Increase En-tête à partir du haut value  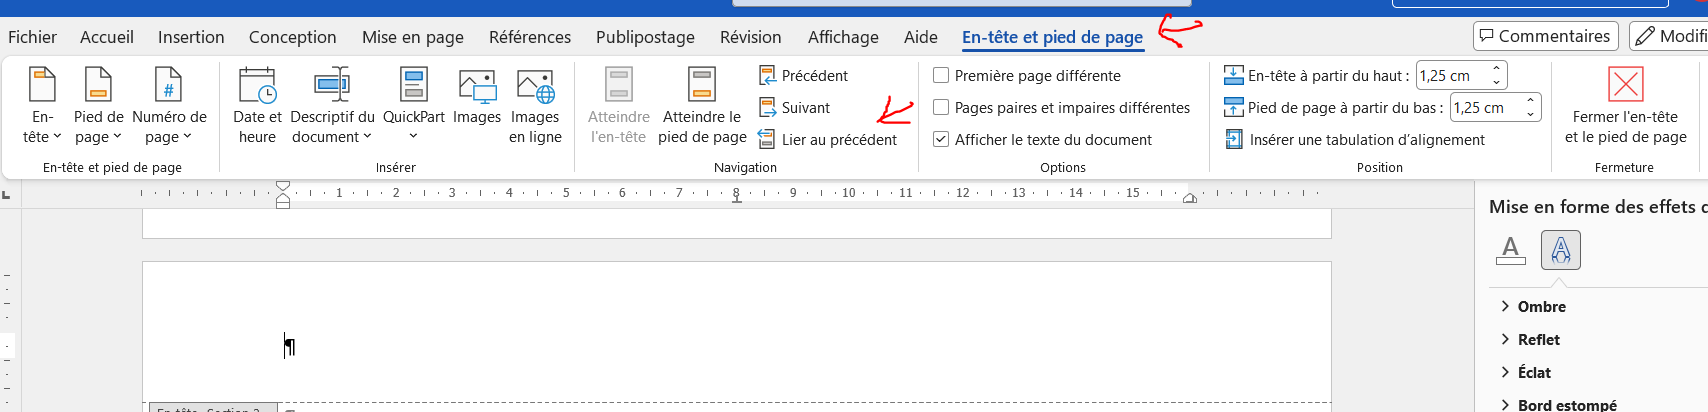[x=1496, y=69]
